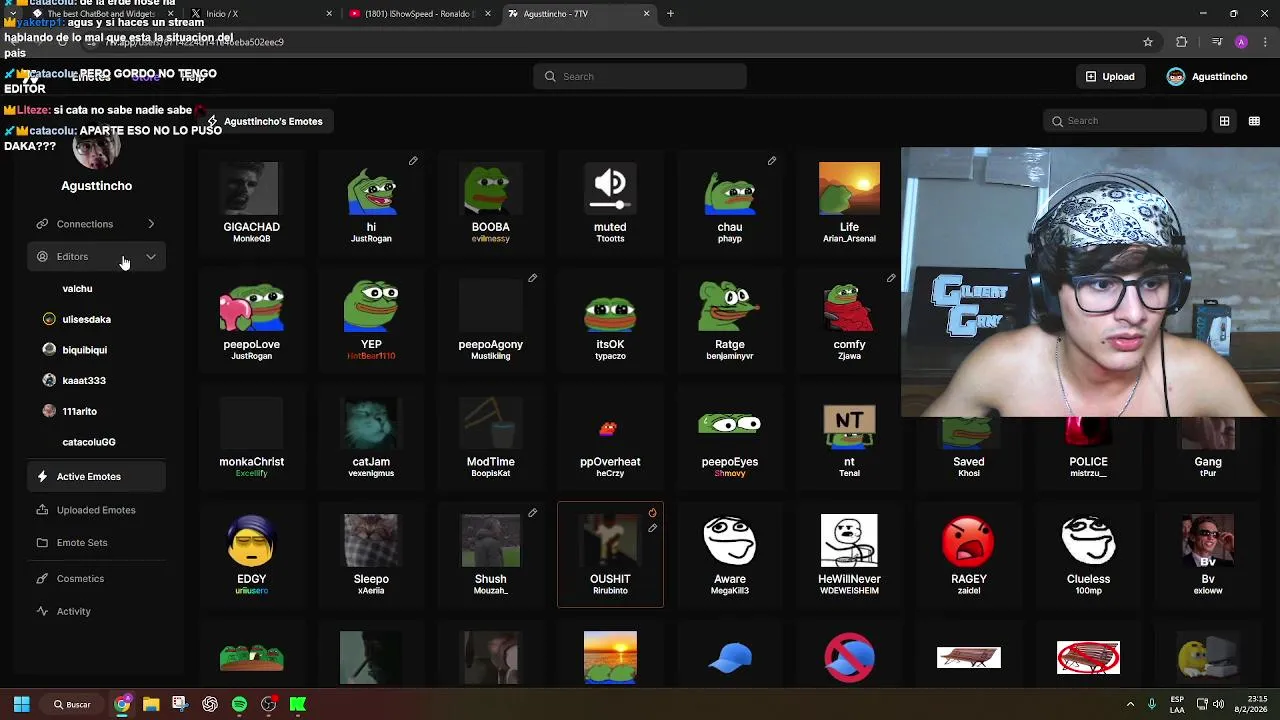
Task: Click the edit pencil on the chau emote
Action: [x=772, y=161]
